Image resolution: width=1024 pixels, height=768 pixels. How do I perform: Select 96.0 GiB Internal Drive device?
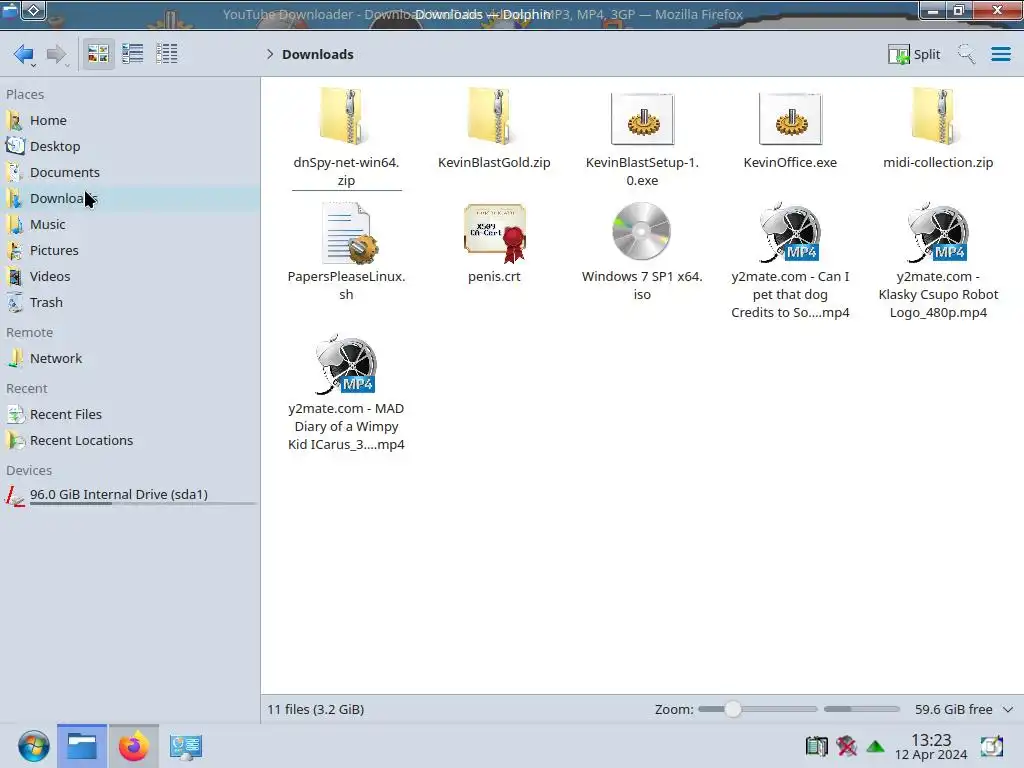pyautogui.click(x=131, y=495)
